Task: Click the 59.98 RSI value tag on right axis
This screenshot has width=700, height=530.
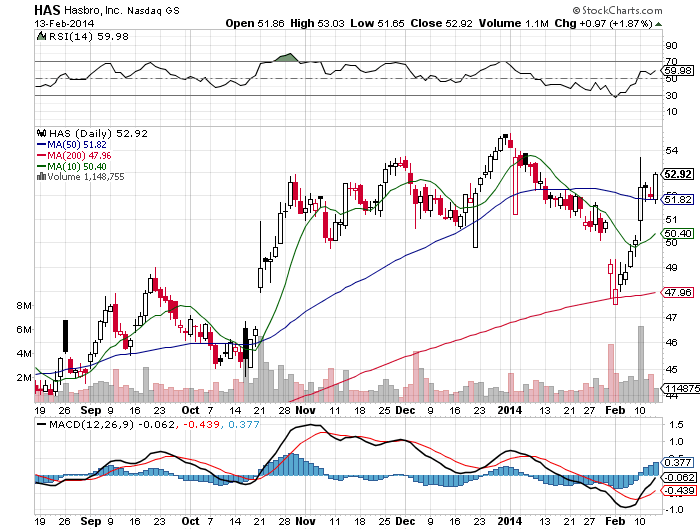Action: (678, 70)
